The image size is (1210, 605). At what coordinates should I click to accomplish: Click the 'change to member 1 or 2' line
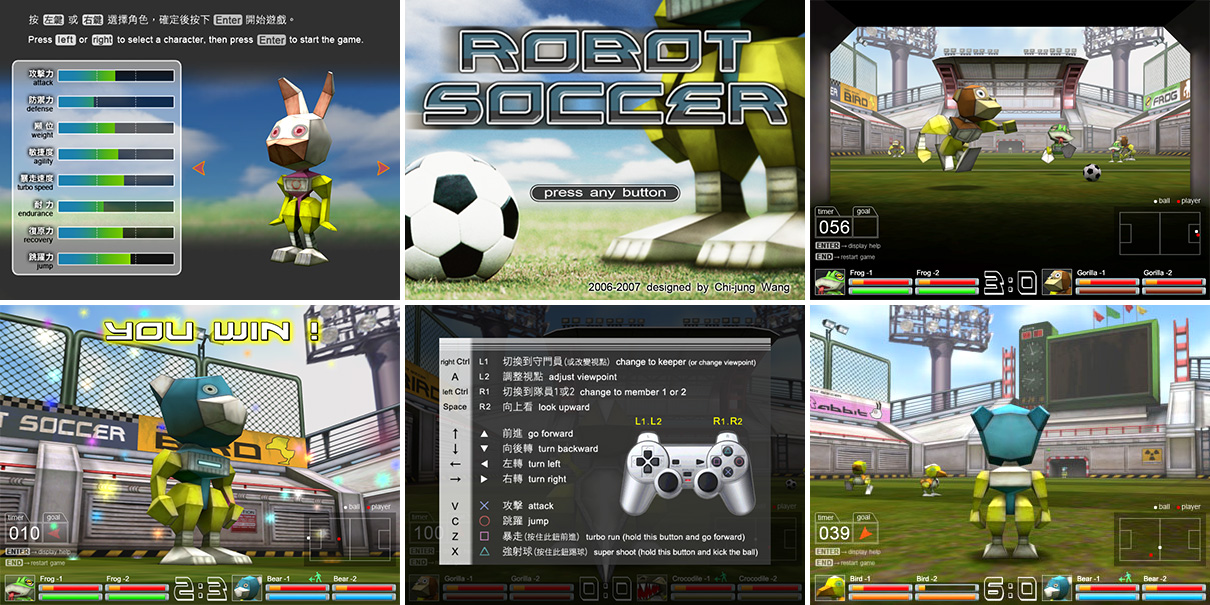[594, 392]
